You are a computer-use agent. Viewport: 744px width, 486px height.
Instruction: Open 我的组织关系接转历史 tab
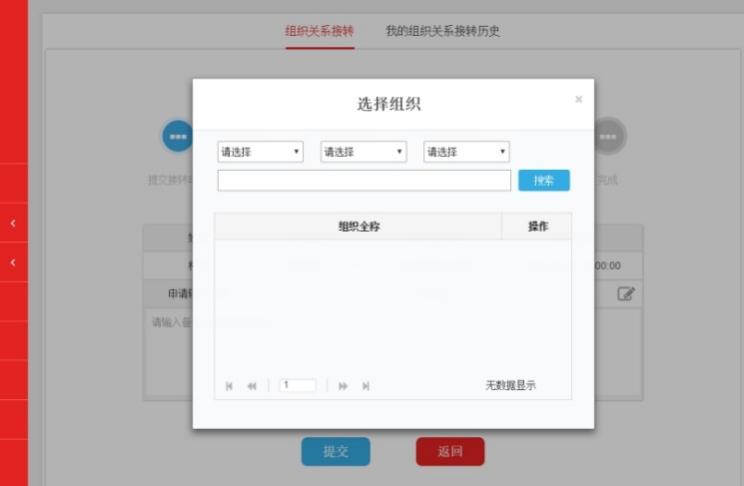tap(443, 31)
